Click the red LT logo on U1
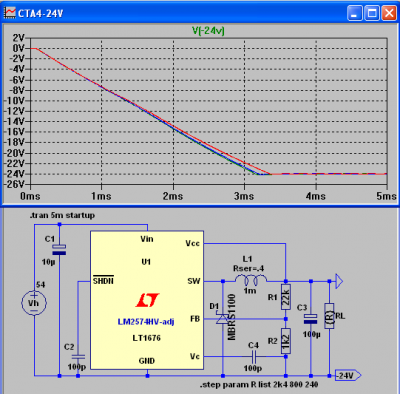This screenshot has width=400, height=394. coord(147,300)
